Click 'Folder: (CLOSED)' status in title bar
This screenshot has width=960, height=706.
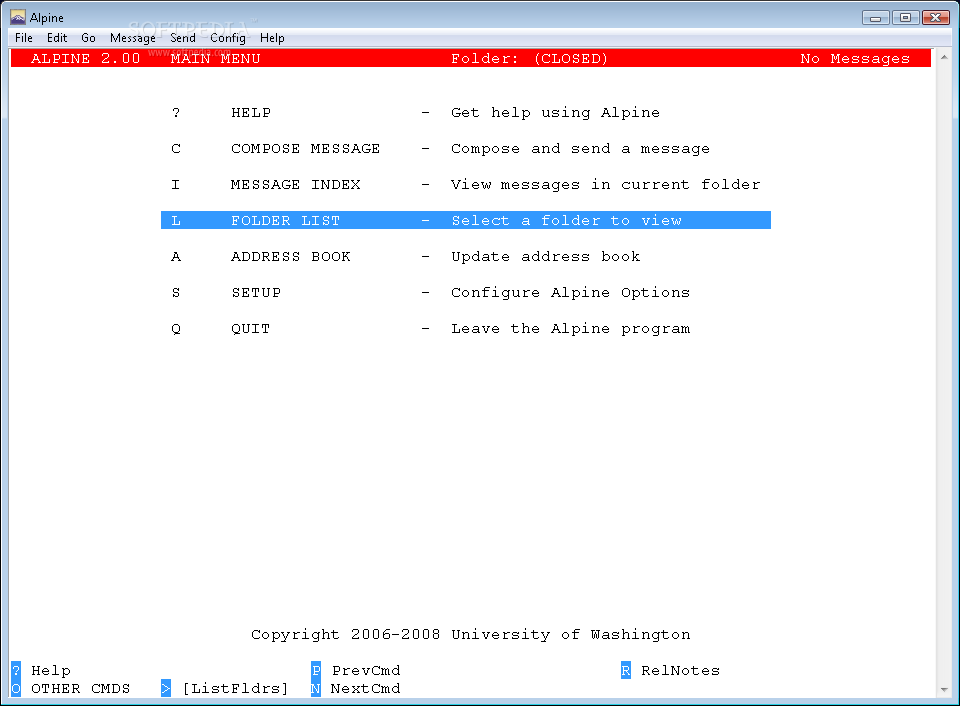[530, 59]
